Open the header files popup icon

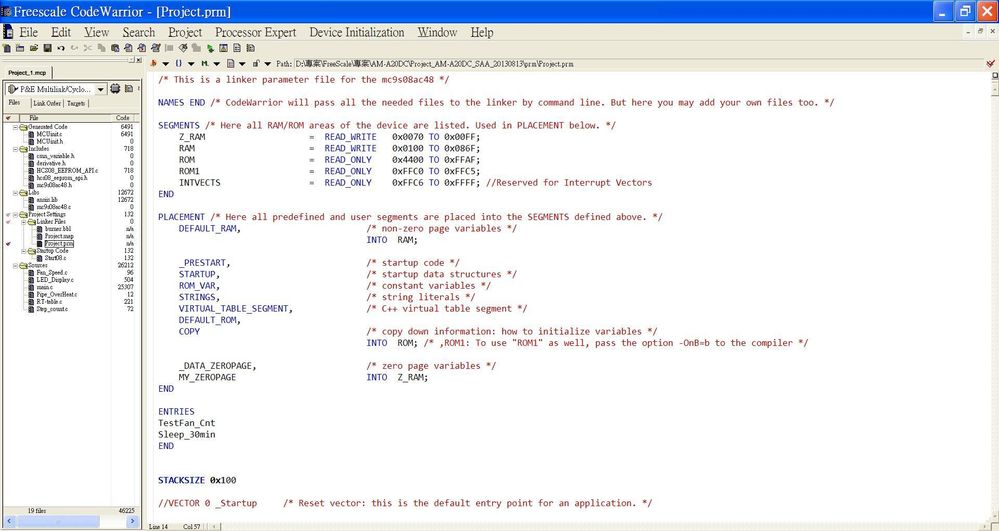click(153, 63)
